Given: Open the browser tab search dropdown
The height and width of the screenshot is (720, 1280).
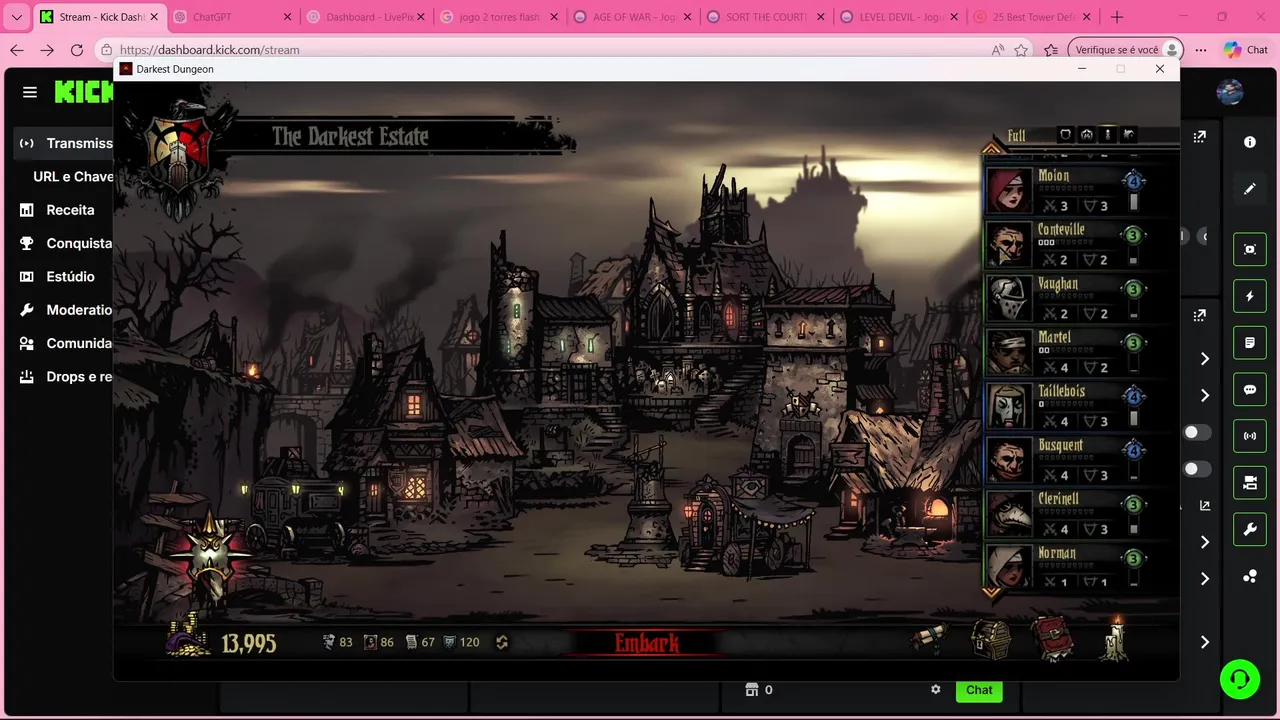Looking at the screenshot, I should click(x=16, y=17).
